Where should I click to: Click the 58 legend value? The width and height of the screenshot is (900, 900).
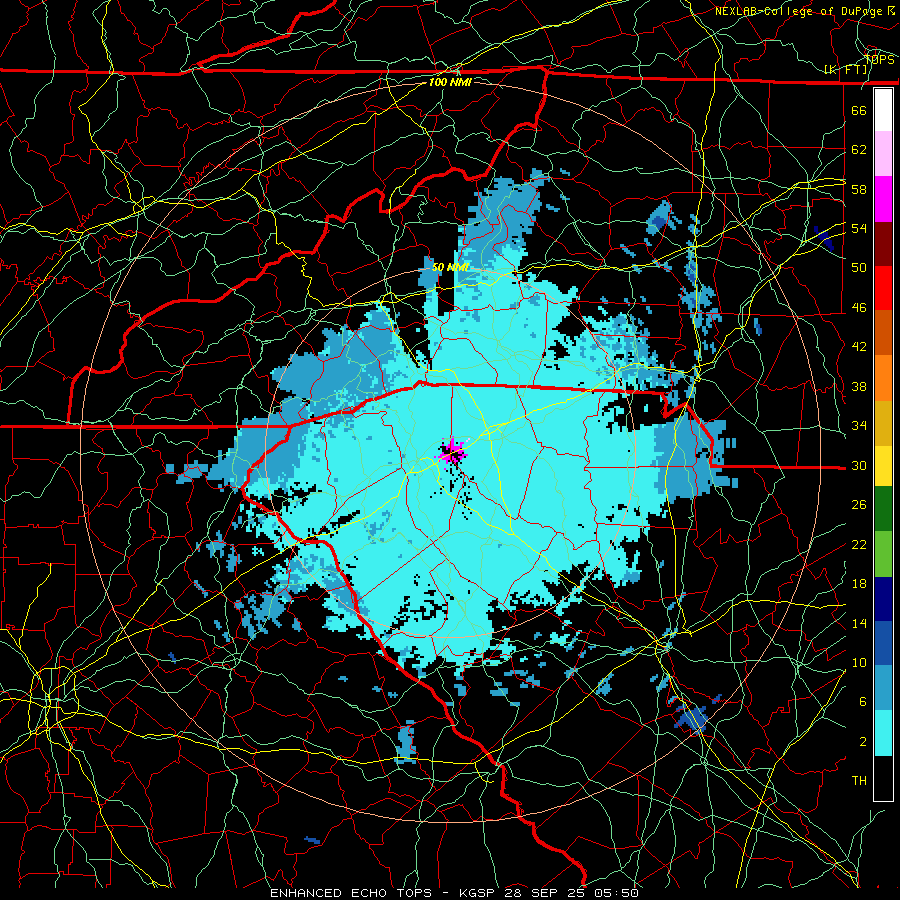pyautogui.click(x=859, y=189)
